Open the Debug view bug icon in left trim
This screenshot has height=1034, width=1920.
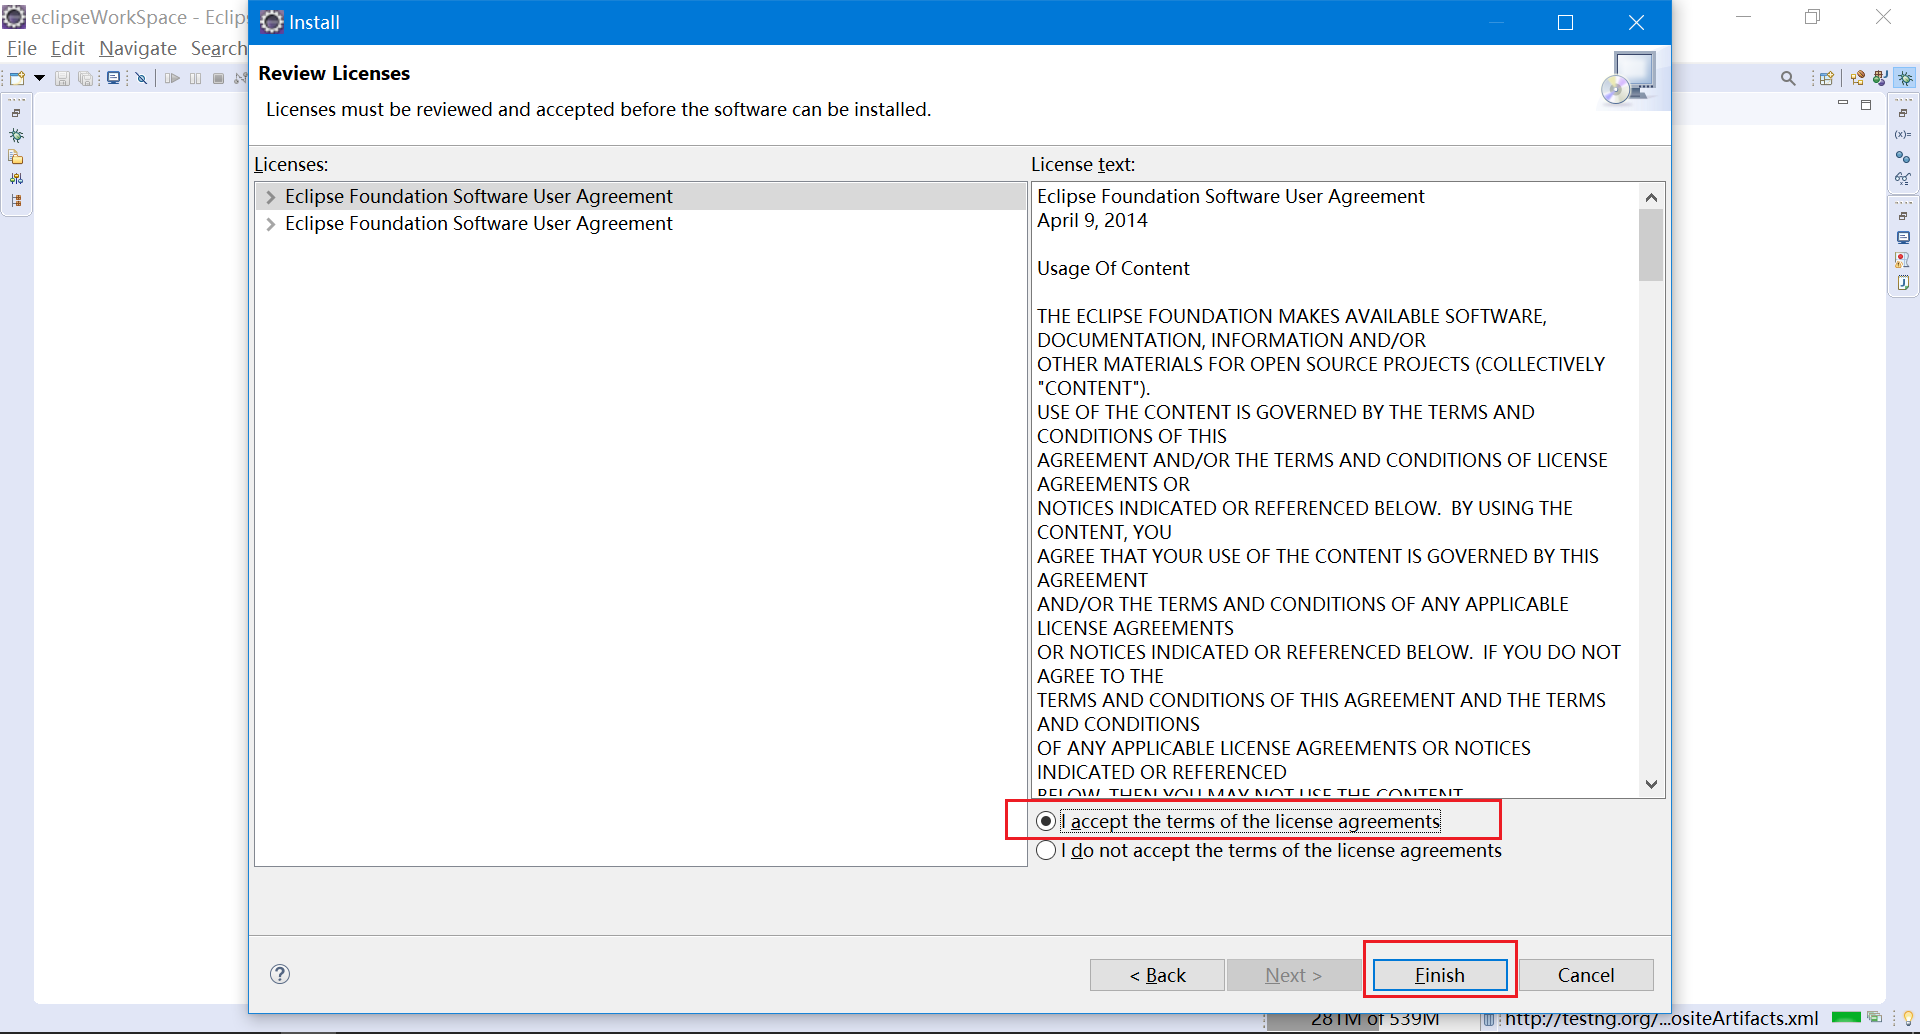[x=16, y=135]
